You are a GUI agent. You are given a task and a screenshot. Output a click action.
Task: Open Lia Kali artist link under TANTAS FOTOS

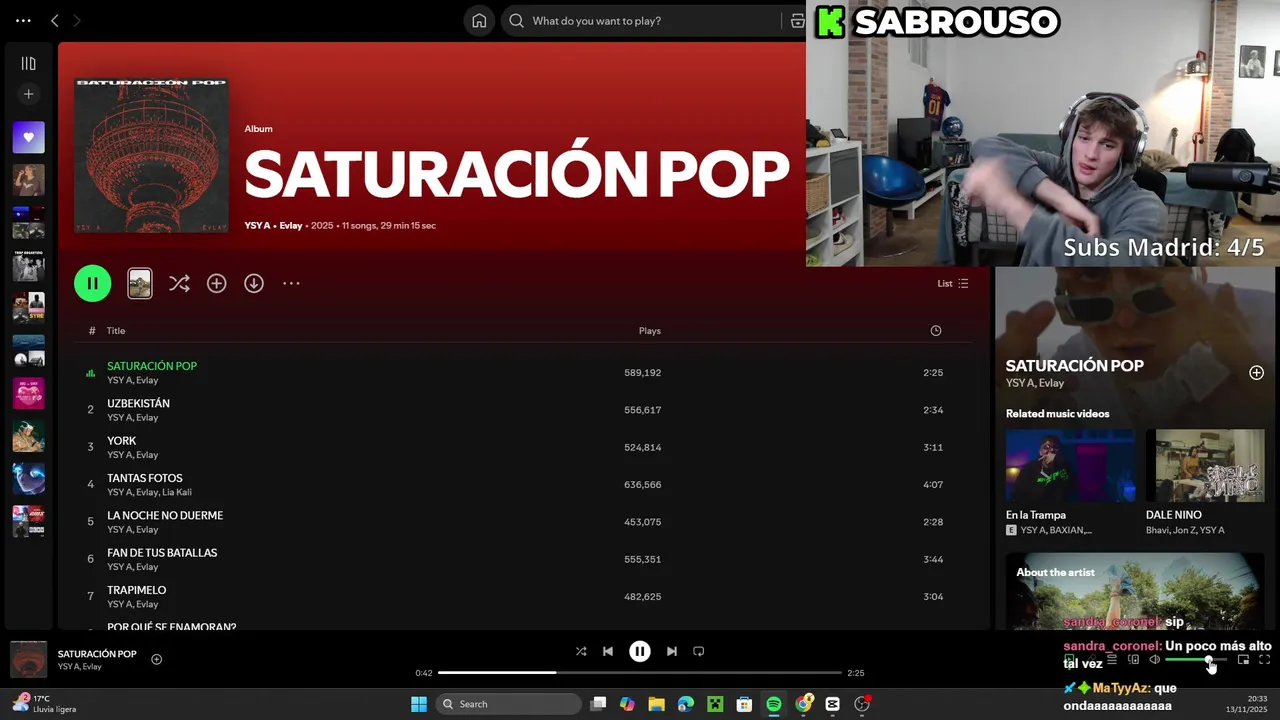coord(177,492)
